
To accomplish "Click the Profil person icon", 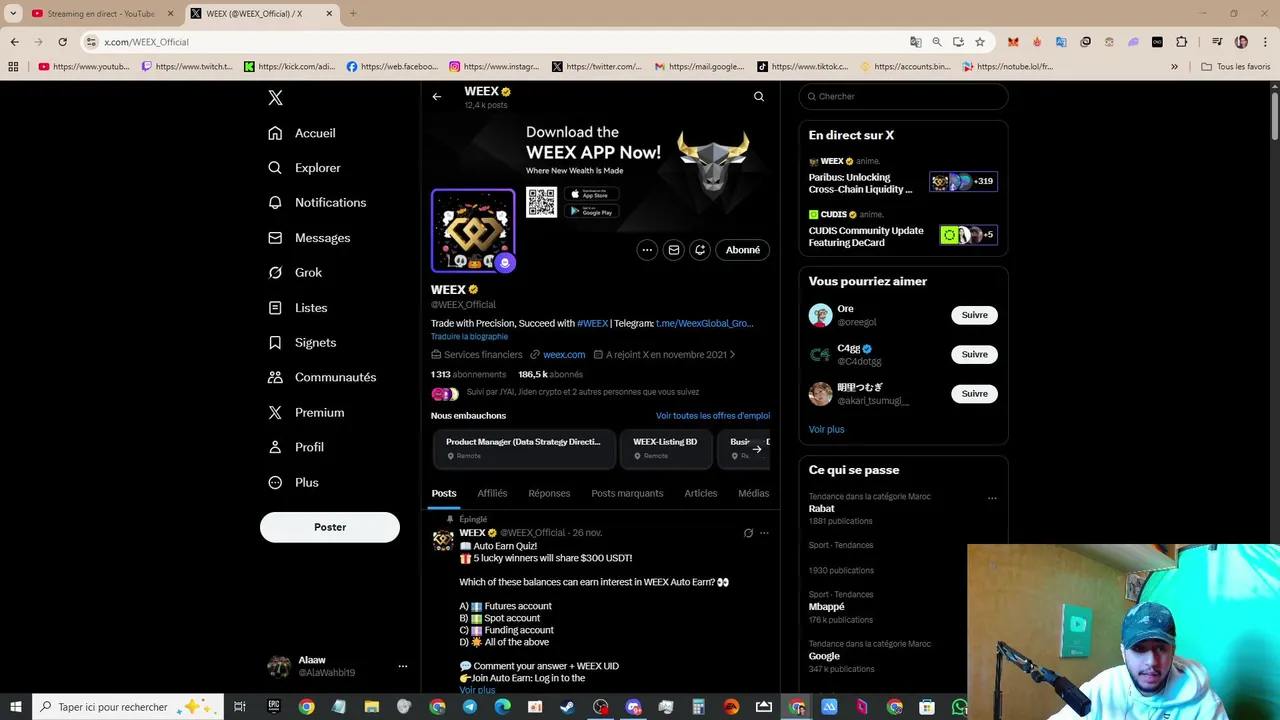I will [x=275, y=447].
